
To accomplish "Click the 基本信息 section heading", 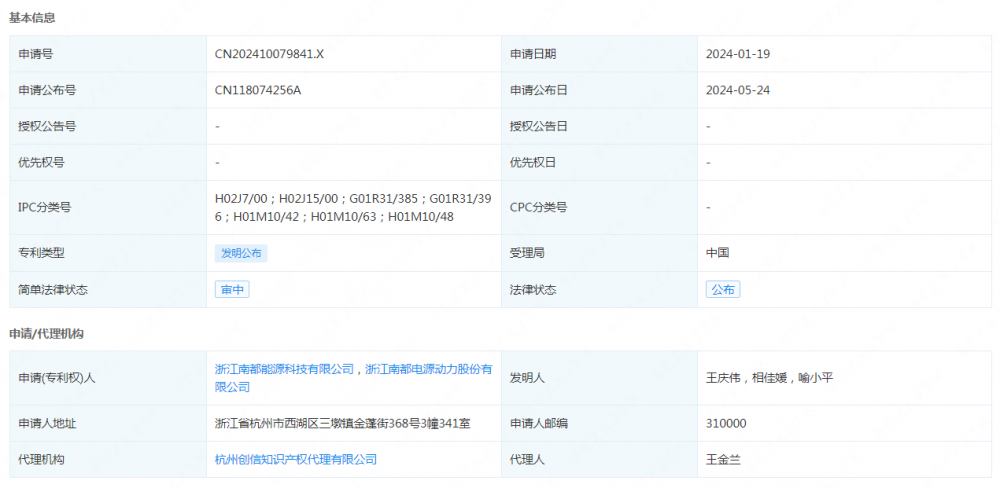I will [32, 18].
